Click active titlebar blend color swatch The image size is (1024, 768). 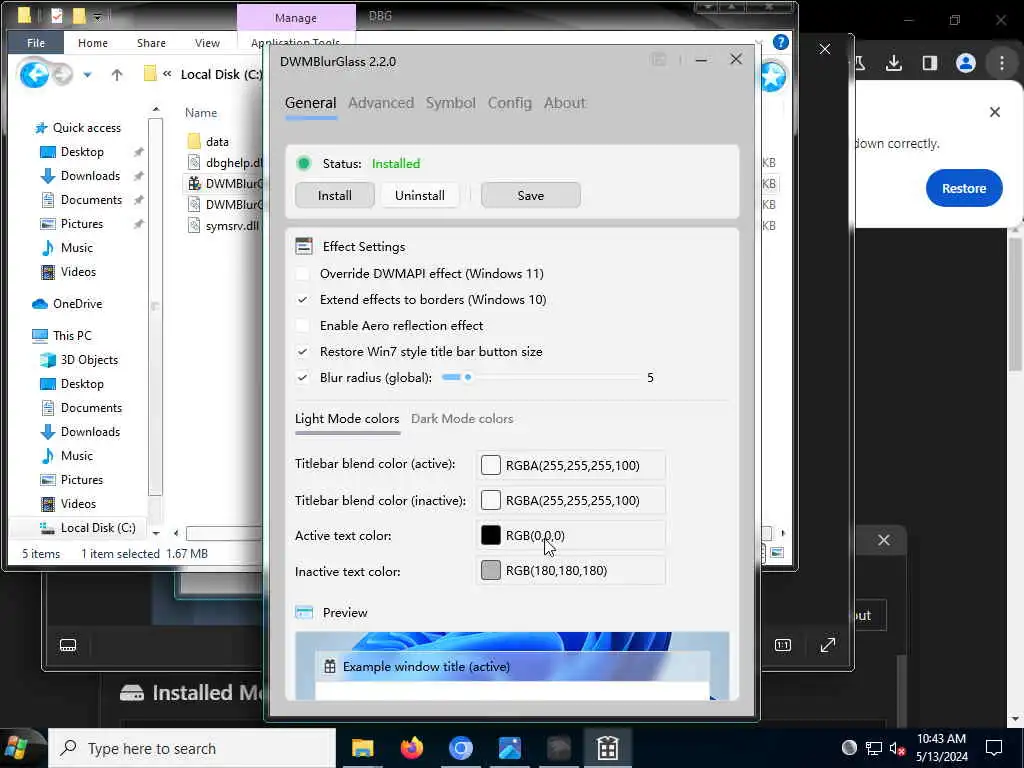tap(490, 465)
